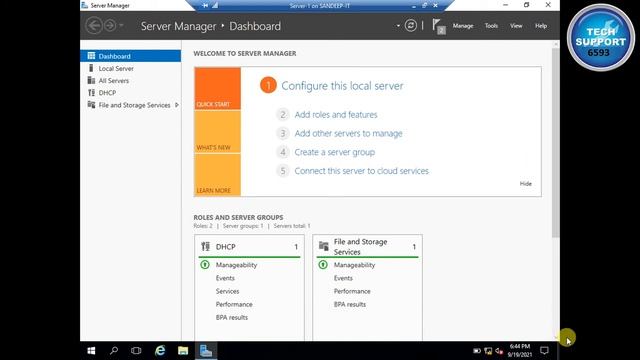The image size is (640, 360).
Task: Click the Local Server sidebar icon
Action: coord(91,68)
